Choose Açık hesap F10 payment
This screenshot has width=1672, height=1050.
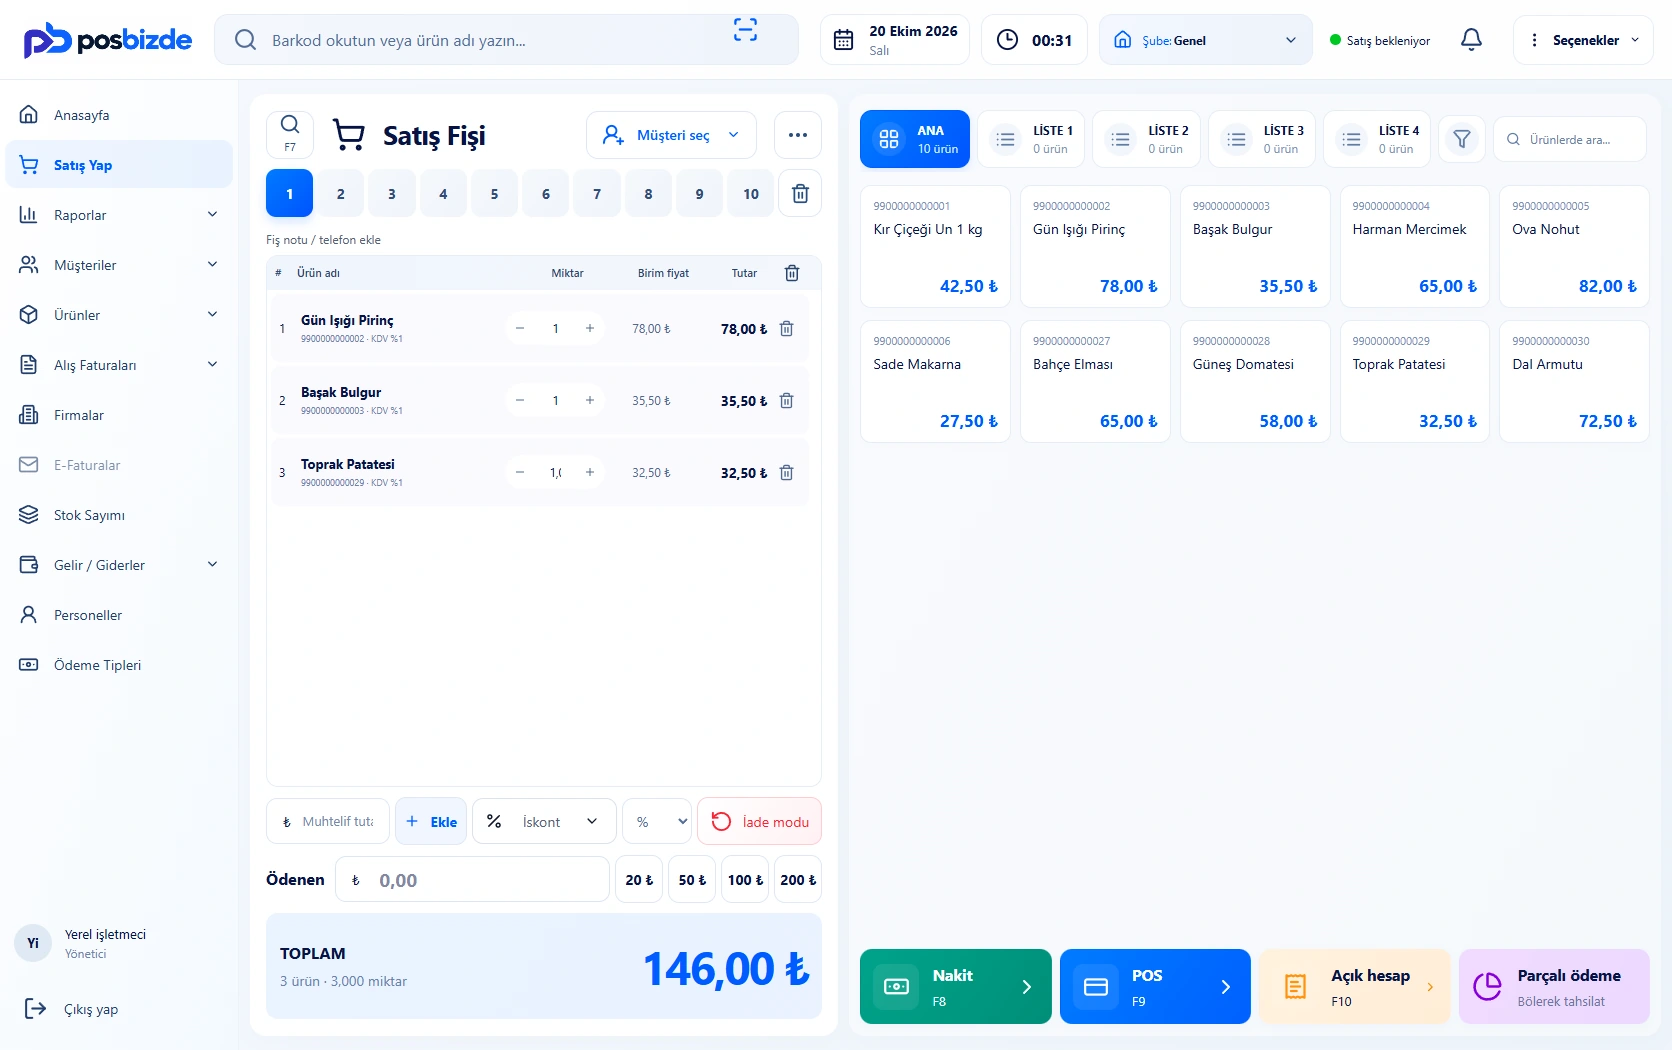1354,986
